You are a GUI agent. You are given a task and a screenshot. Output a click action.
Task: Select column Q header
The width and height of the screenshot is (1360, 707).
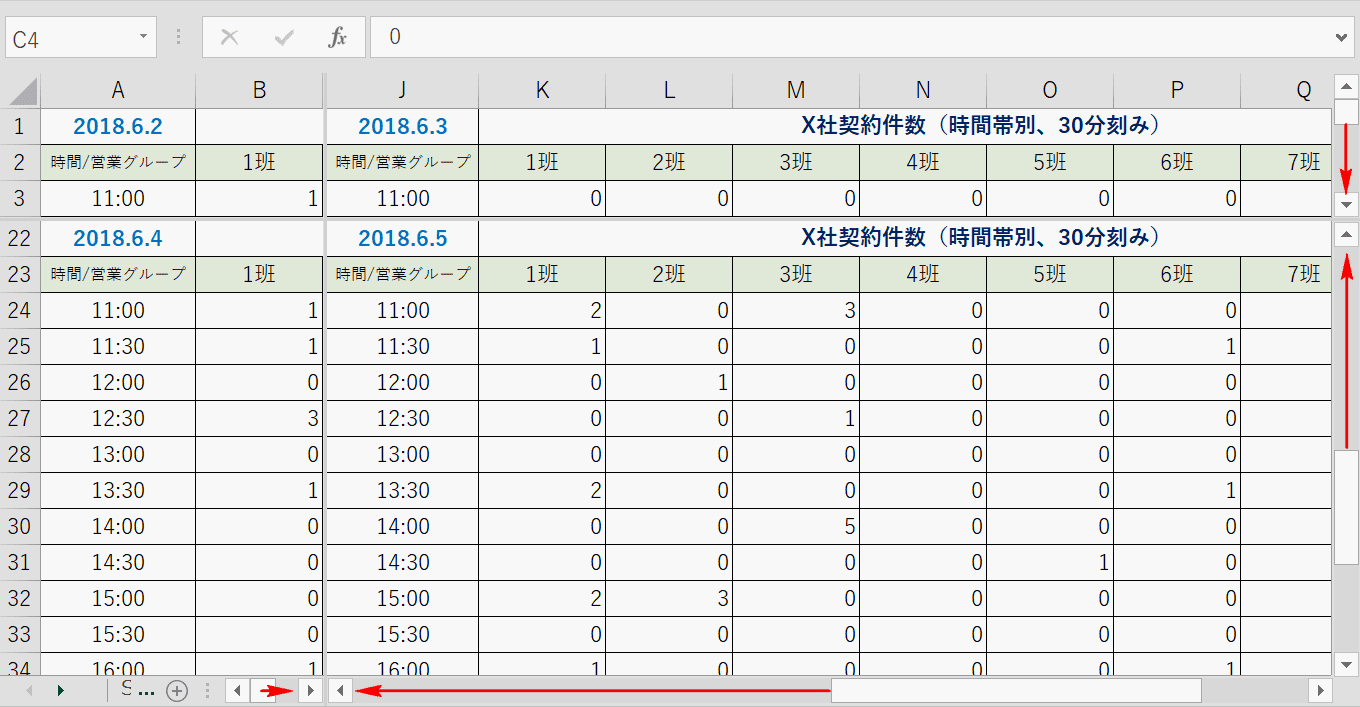coord(1286,90)
